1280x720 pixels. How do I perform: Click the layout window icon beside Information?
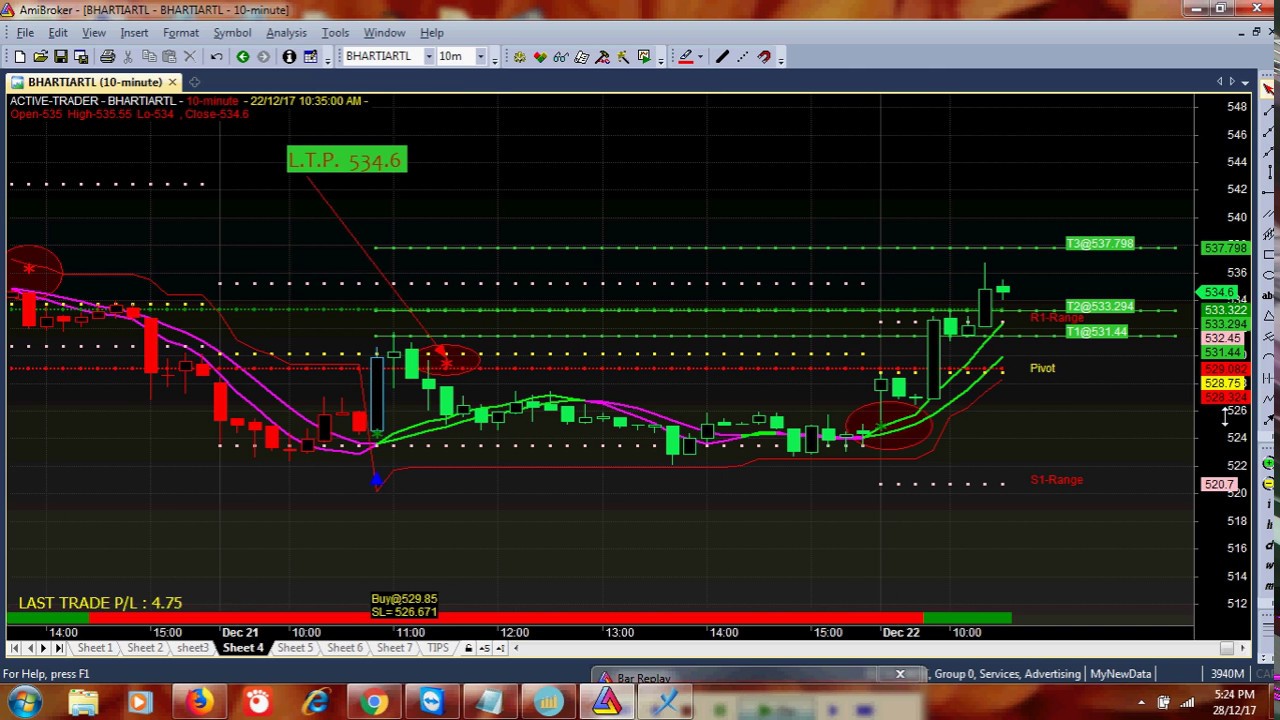click(310, 57)
